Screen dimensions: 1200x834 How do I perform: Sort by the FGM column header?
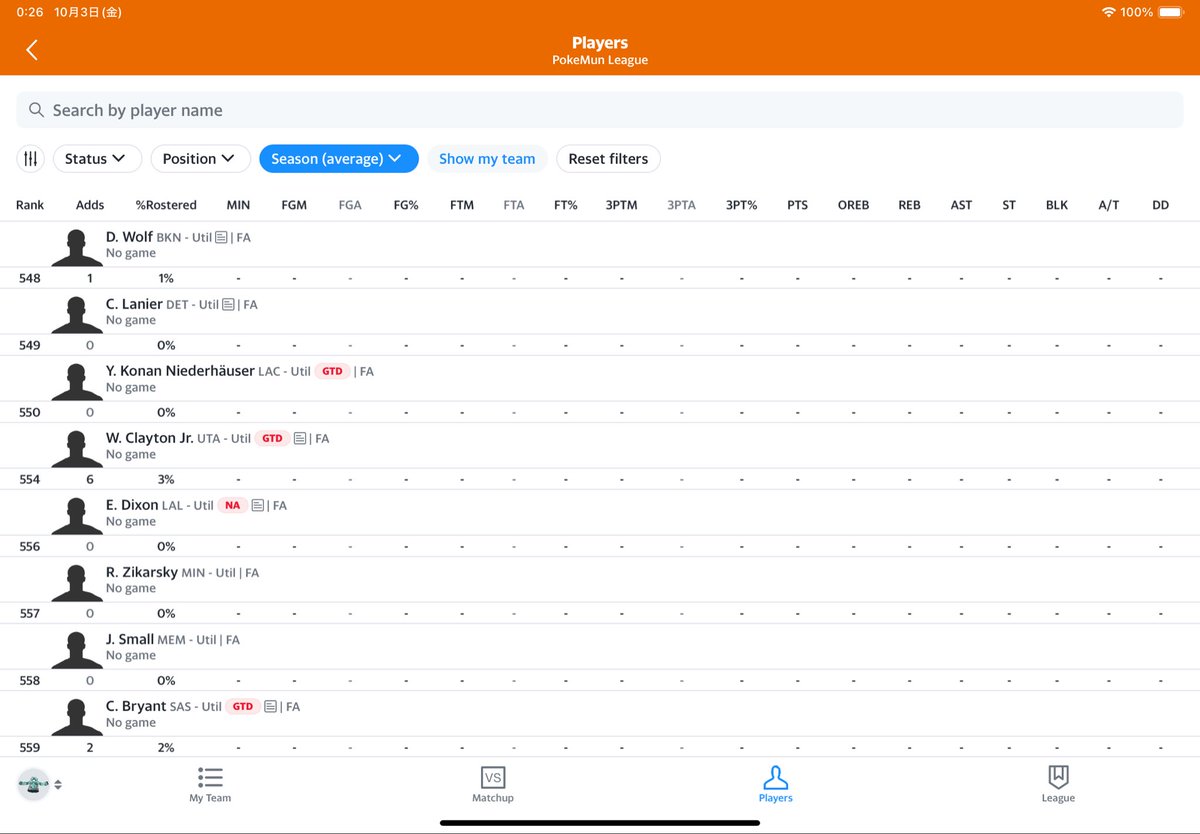pyautogui.click(x=294, y=205)
